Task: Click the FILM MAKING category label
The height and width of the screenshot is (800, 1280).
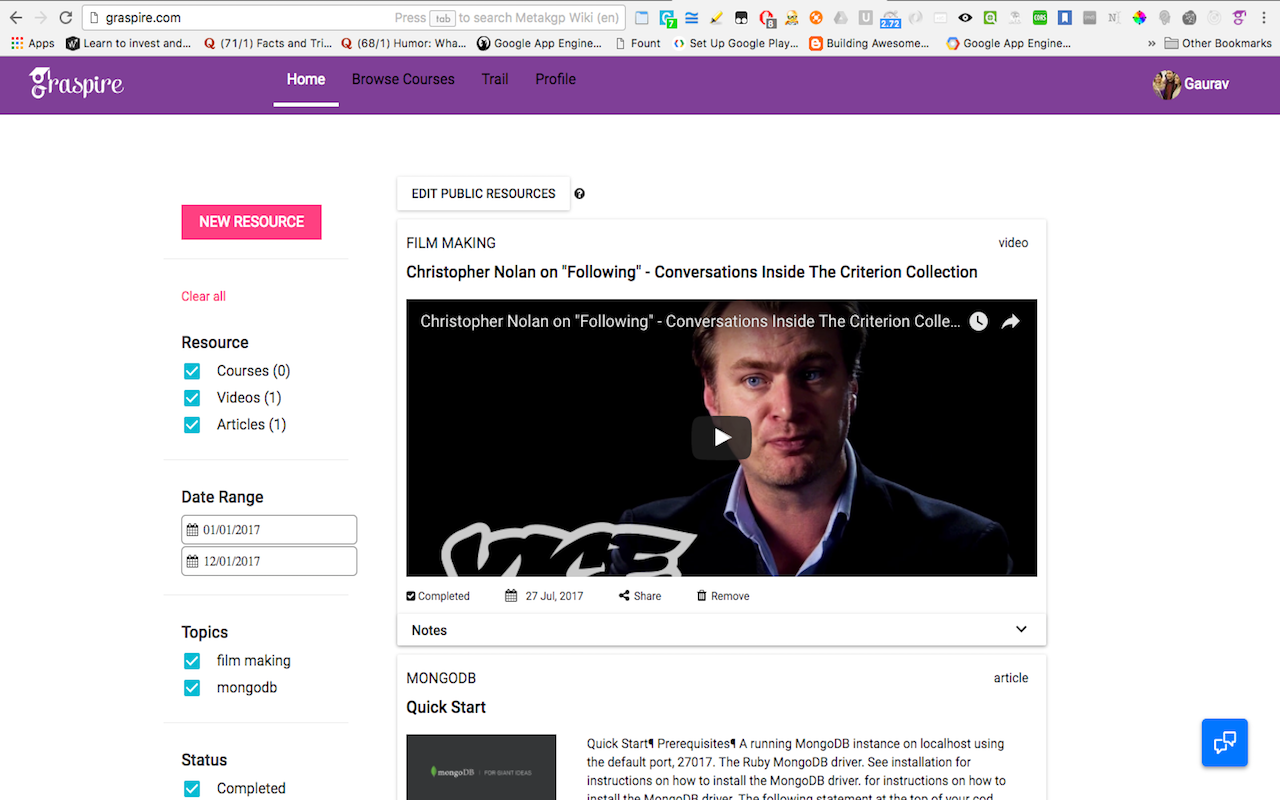Action: [x=451, y=243]
